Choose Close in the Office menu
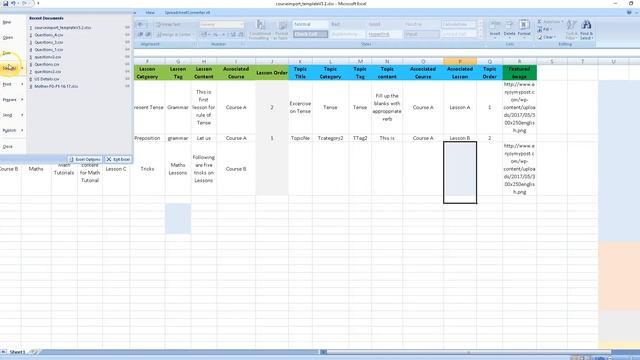The image size is (640, 360). tap(8, 147)
